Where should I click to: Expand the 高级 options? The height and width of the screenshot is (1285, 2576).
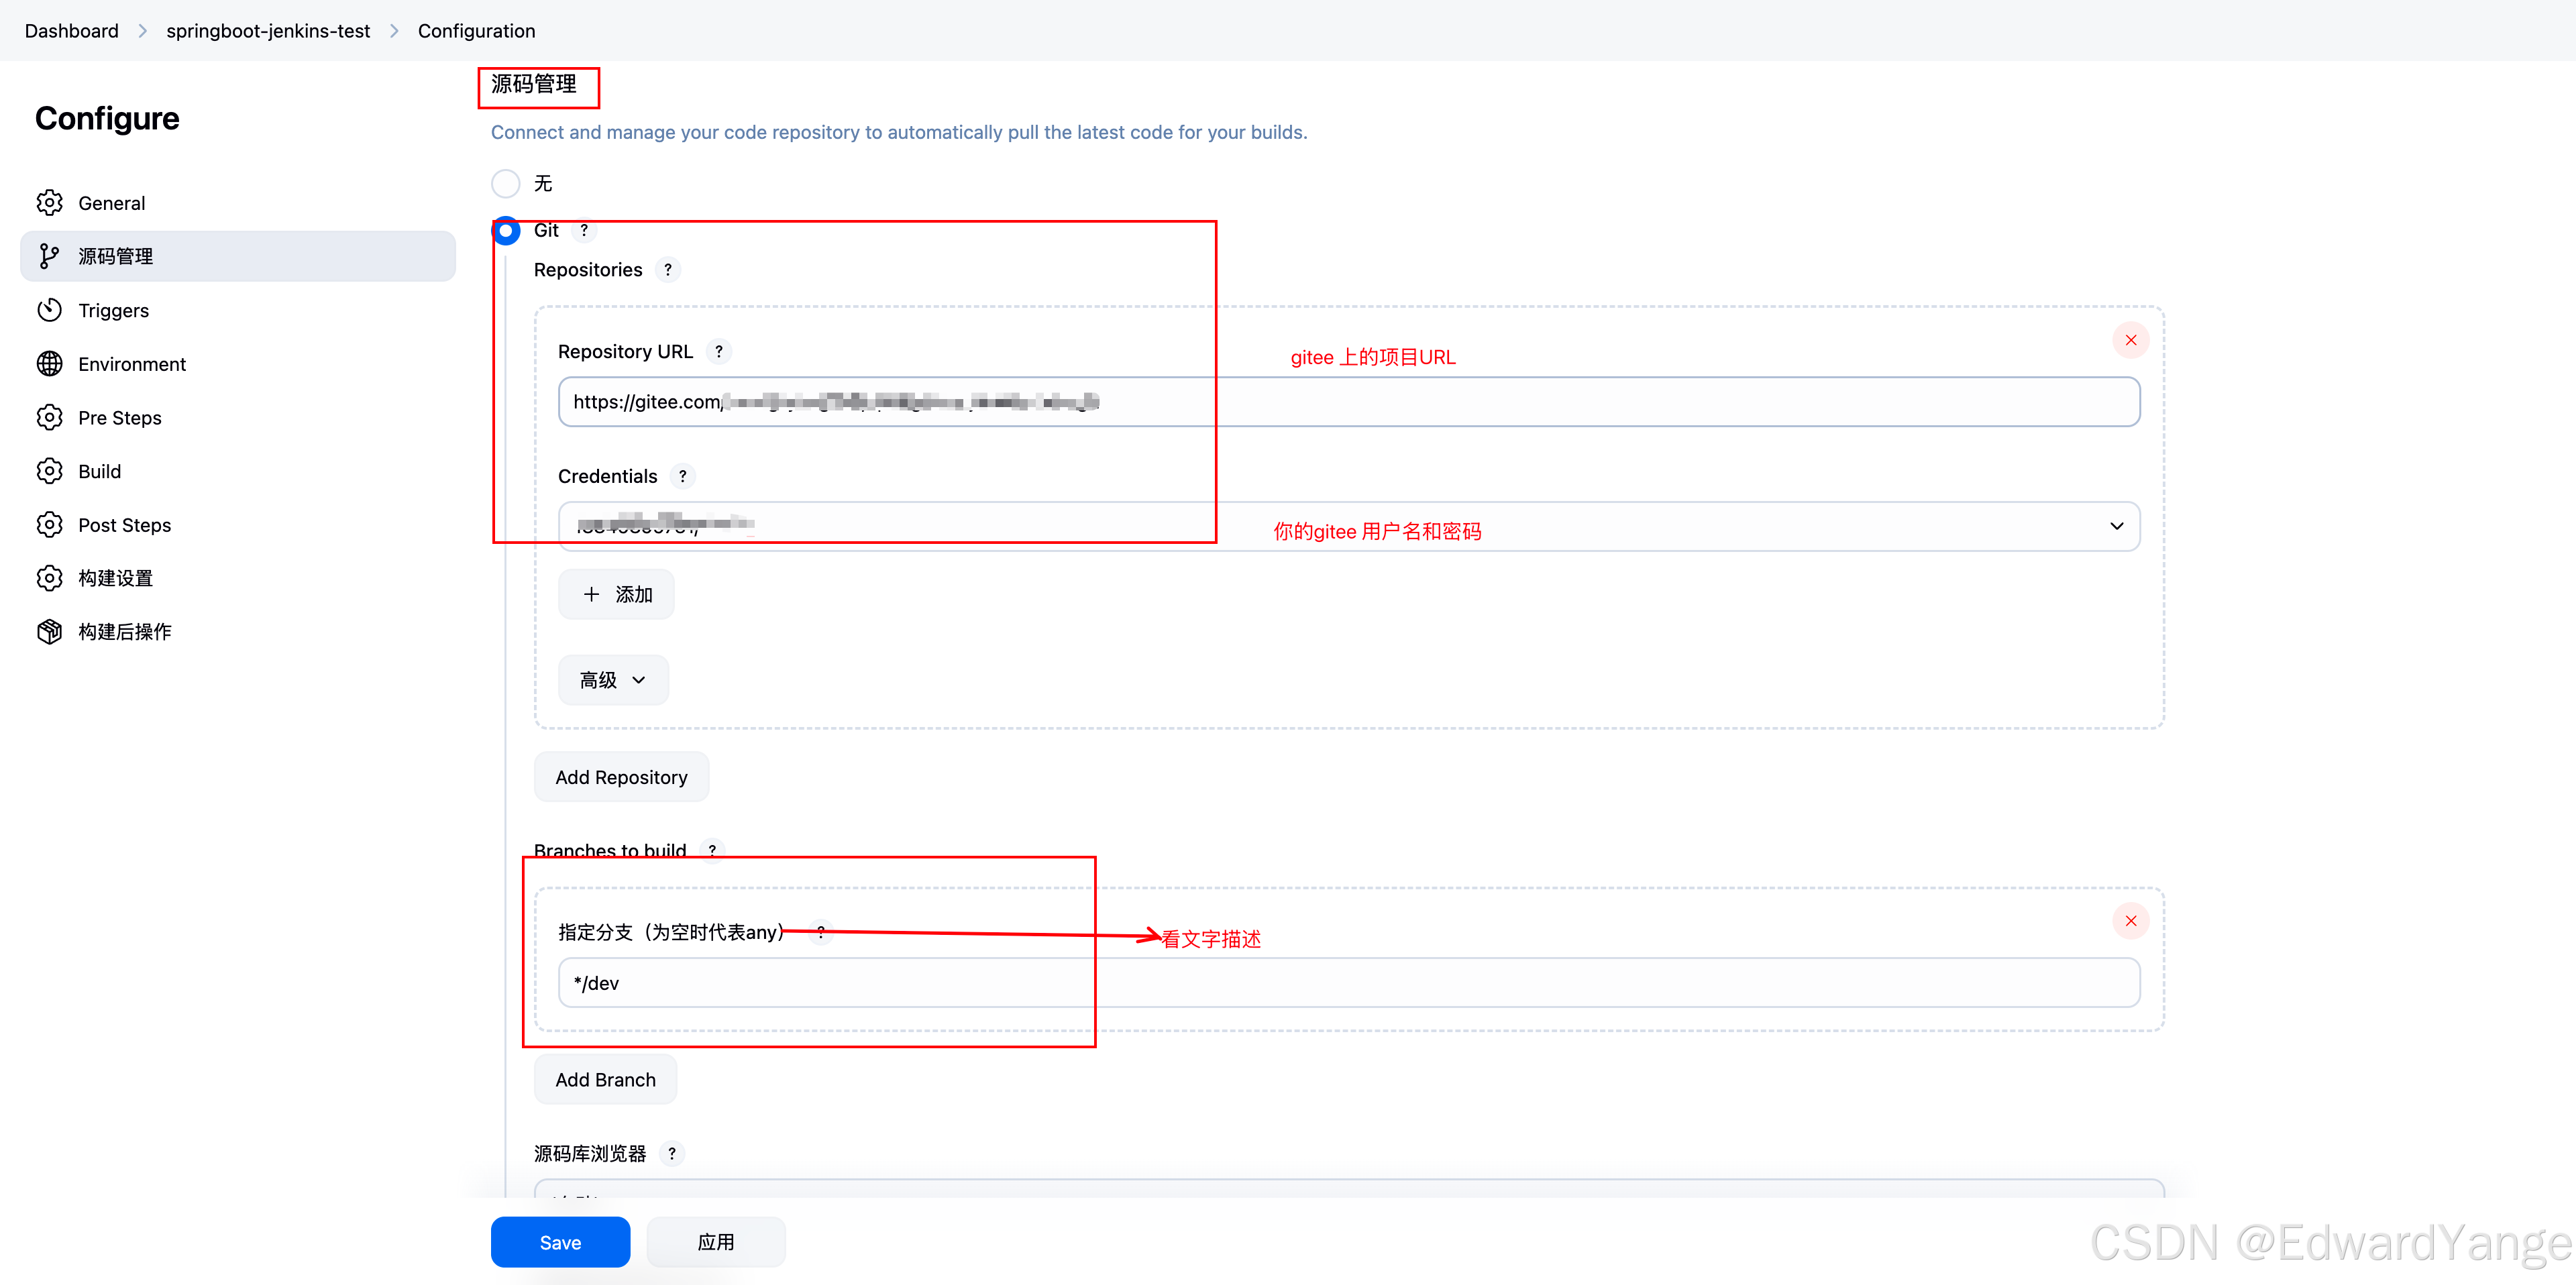coord(612,679)
